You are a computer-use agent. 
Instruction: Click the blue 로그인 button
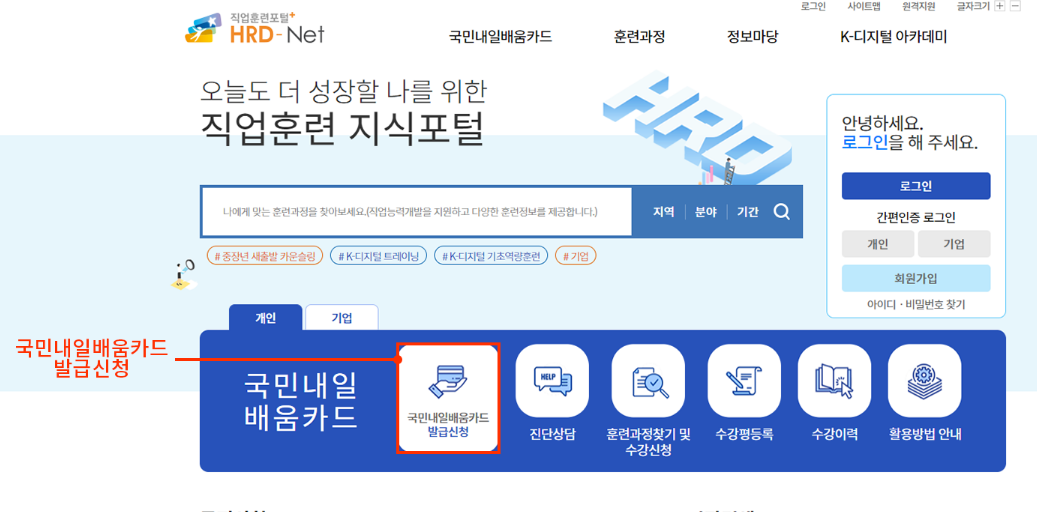916,186
